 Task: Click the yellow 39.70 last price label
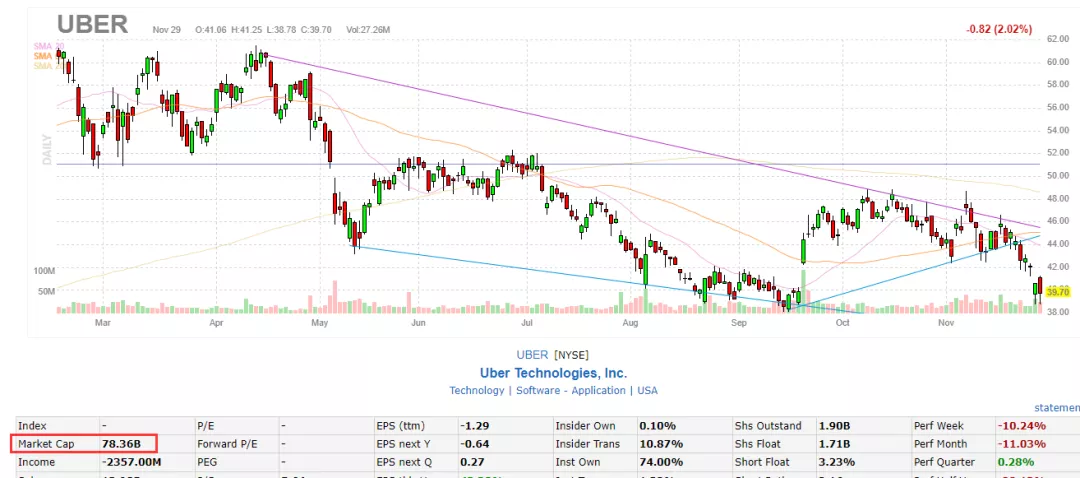tap(1057, 292)
